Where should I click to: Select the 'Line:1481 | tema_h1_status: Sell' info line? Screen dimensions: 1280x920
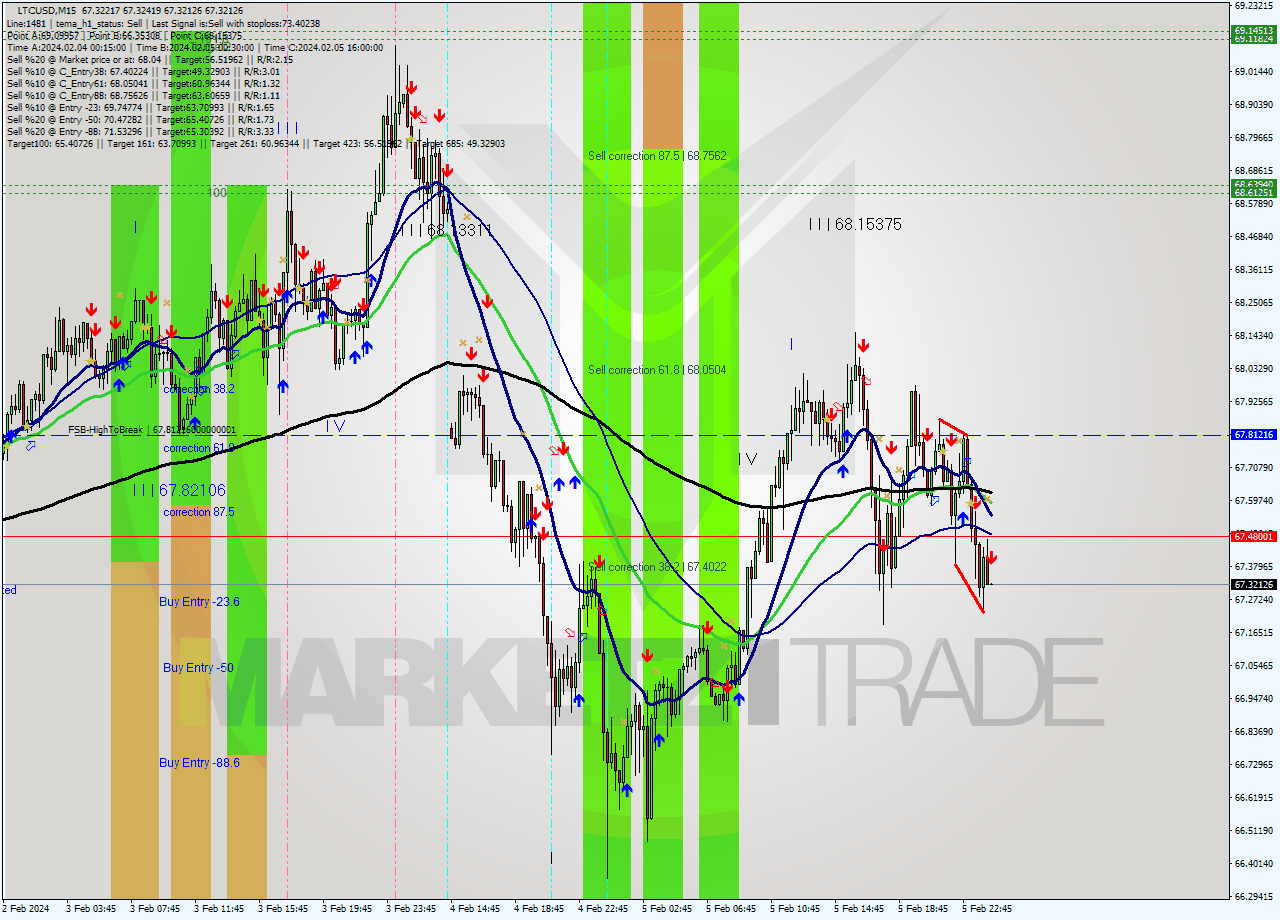tap(163, 23)
